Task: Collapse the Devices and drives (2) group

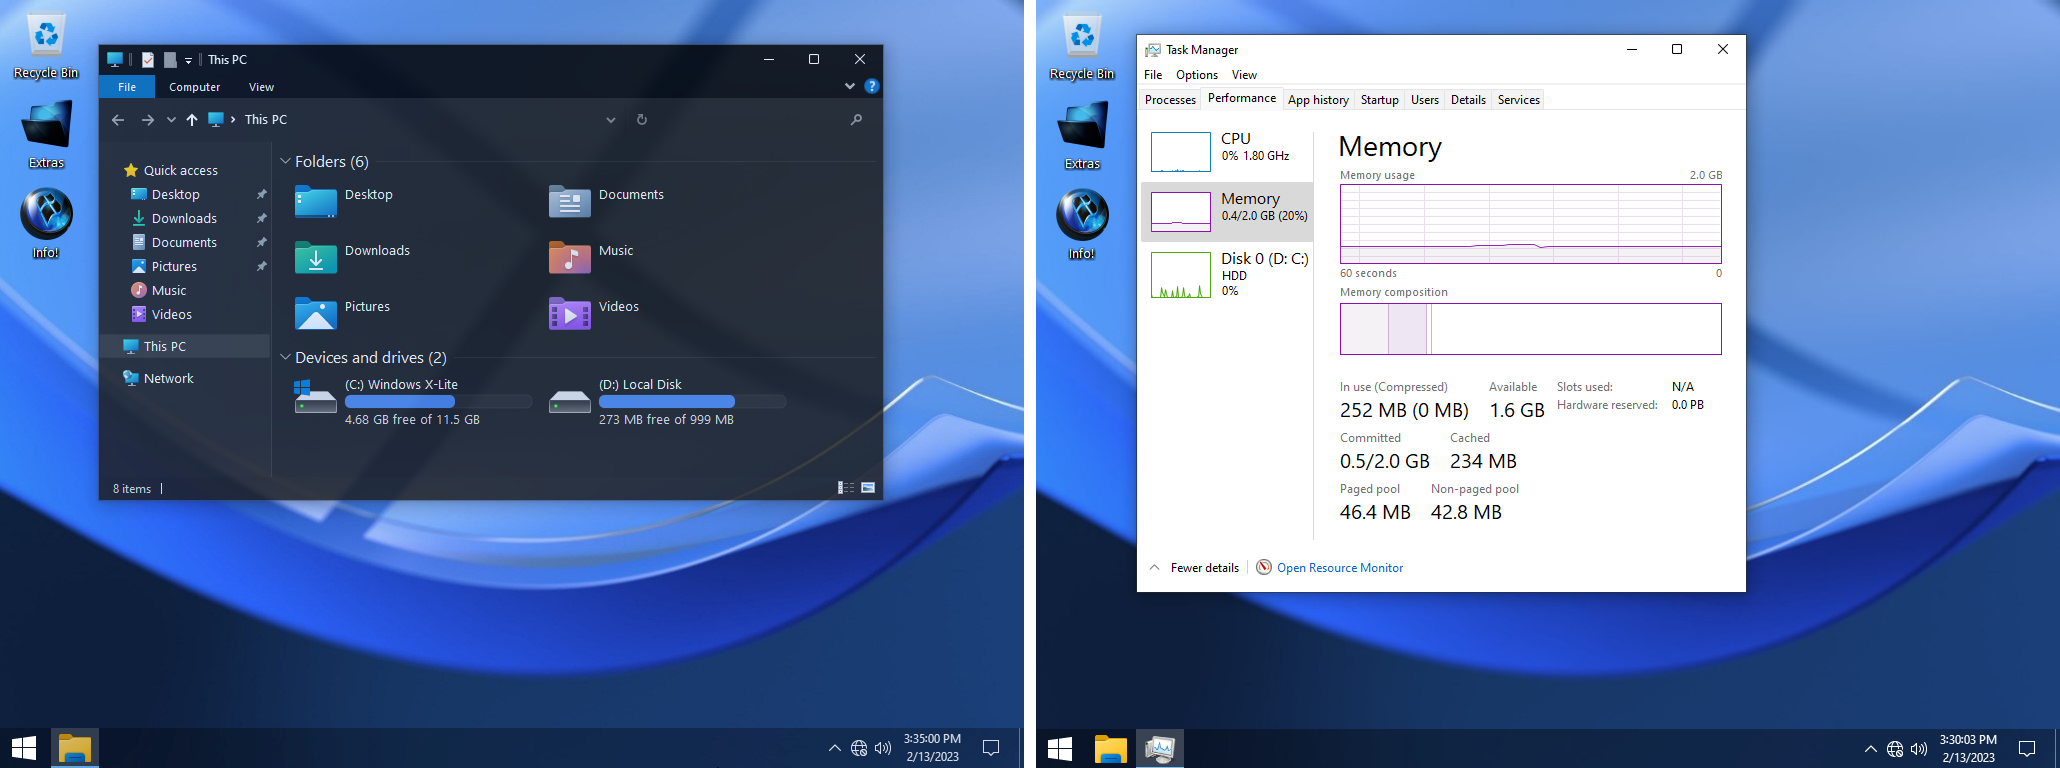Action: click(285, 357)
